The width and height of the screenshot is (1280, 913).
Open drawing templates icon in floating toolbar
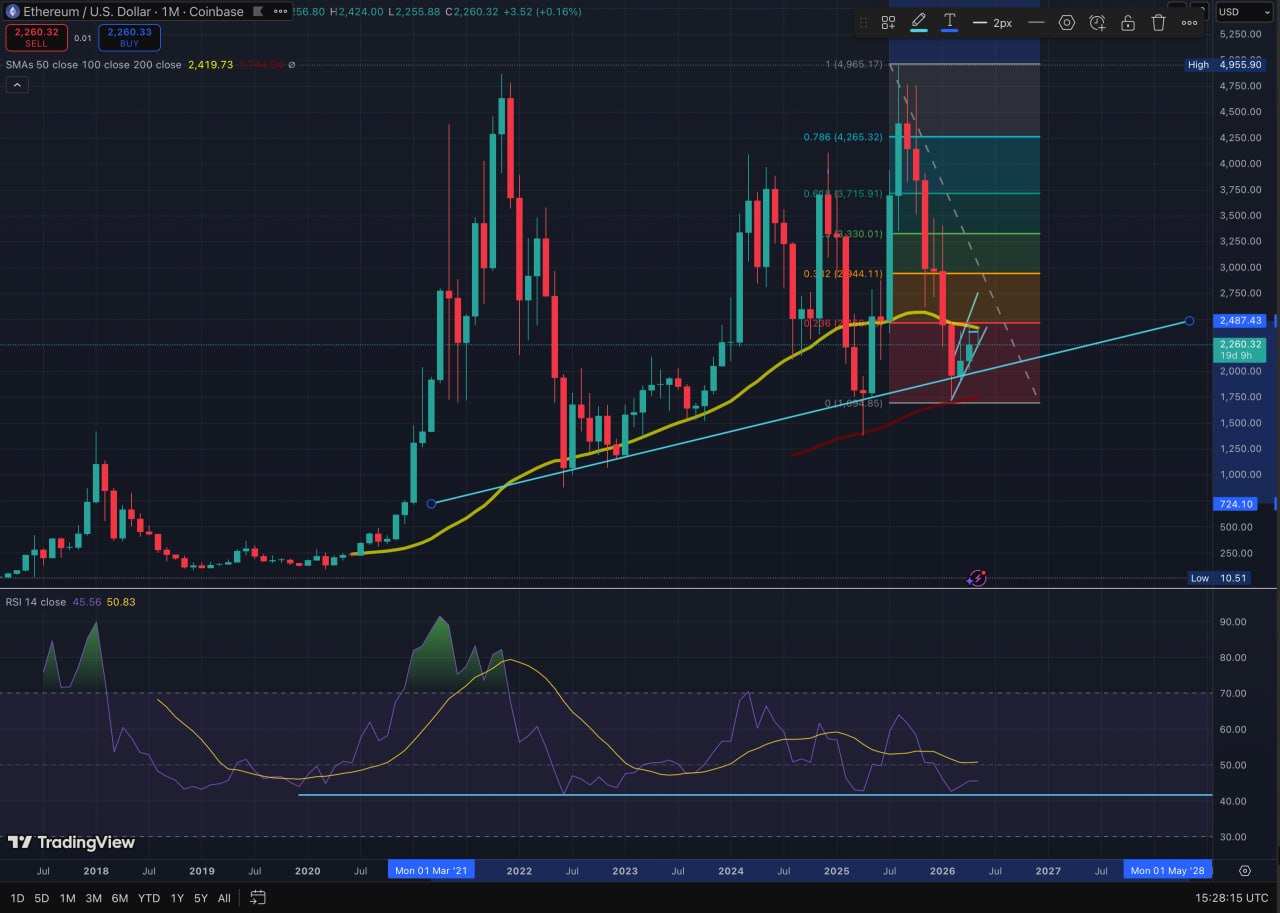(888, 22)
